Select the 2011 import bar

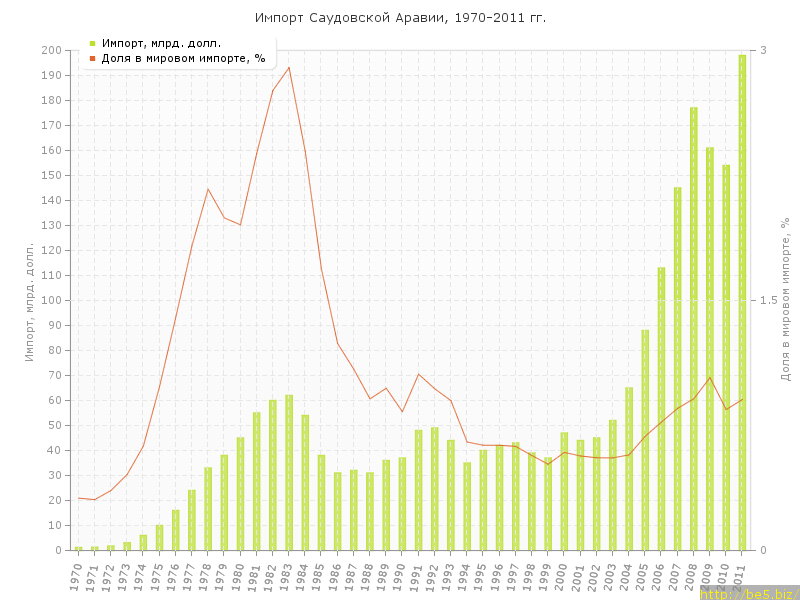coord(742,302)
